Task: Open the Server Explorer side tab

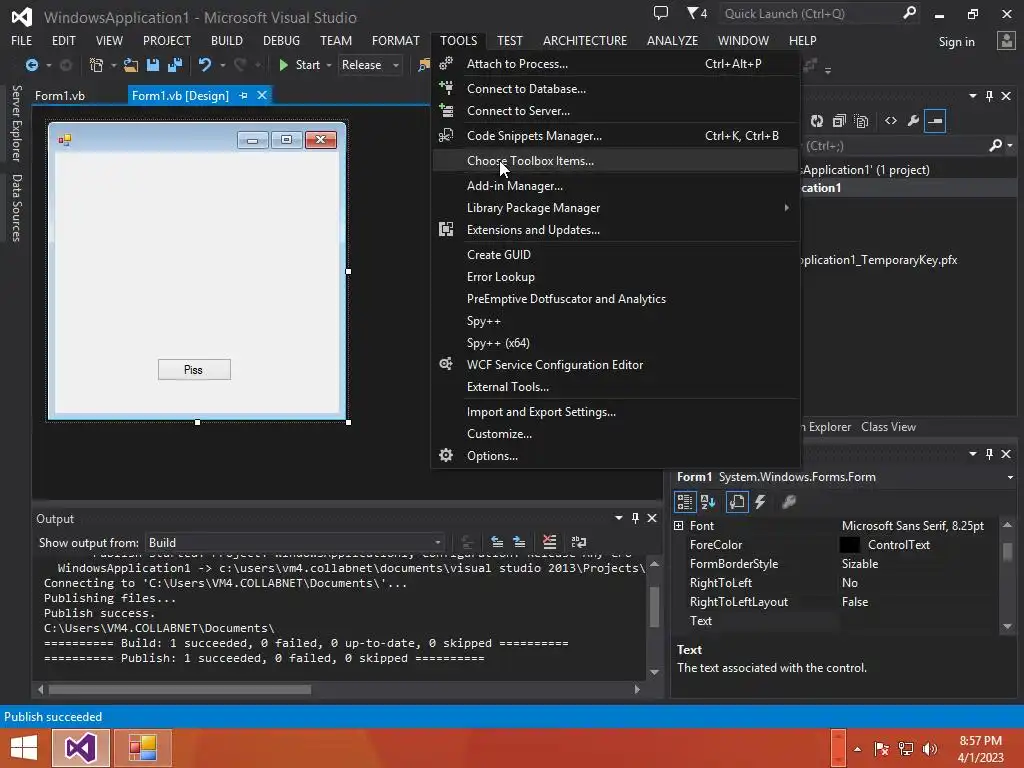Action: click(17, 123)
